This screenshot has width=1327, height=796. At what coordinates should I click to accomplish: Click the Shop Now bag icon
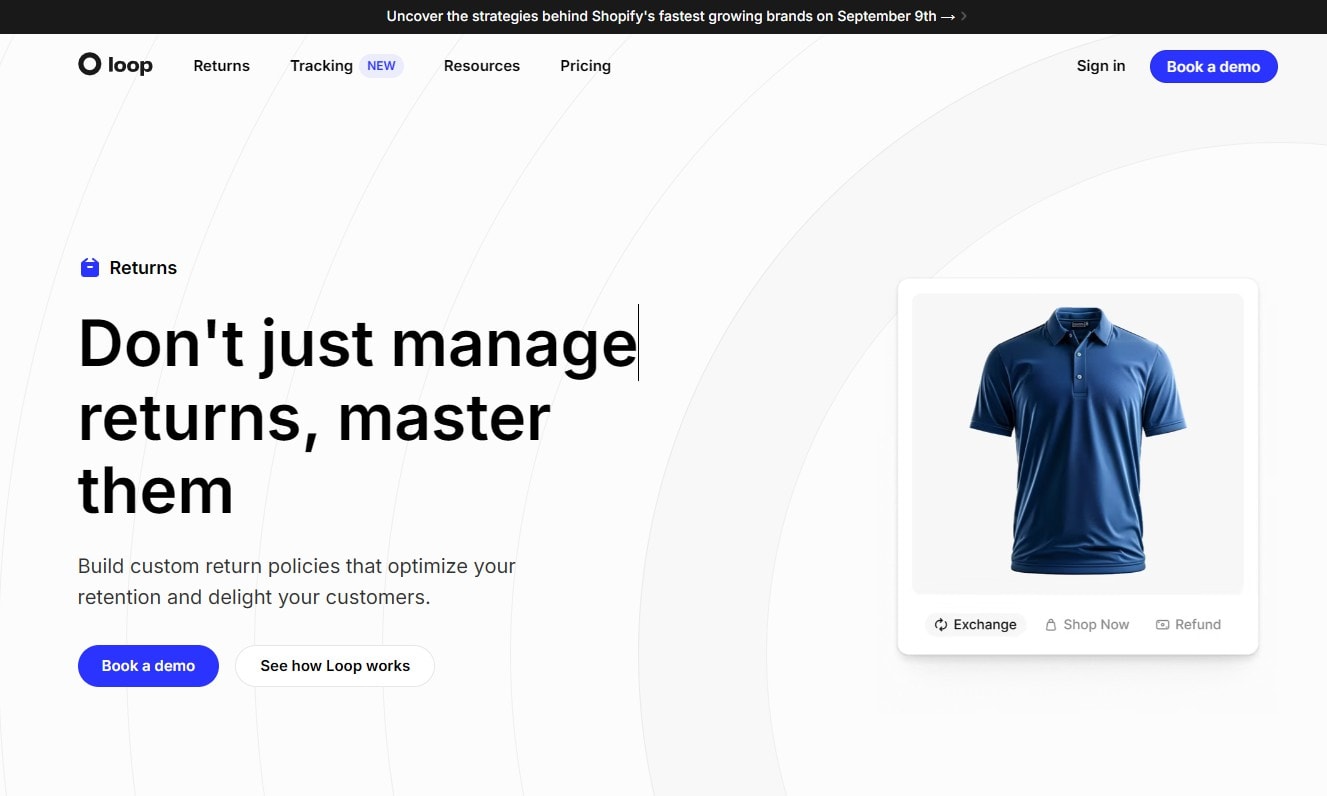[x=1051, y=625]
